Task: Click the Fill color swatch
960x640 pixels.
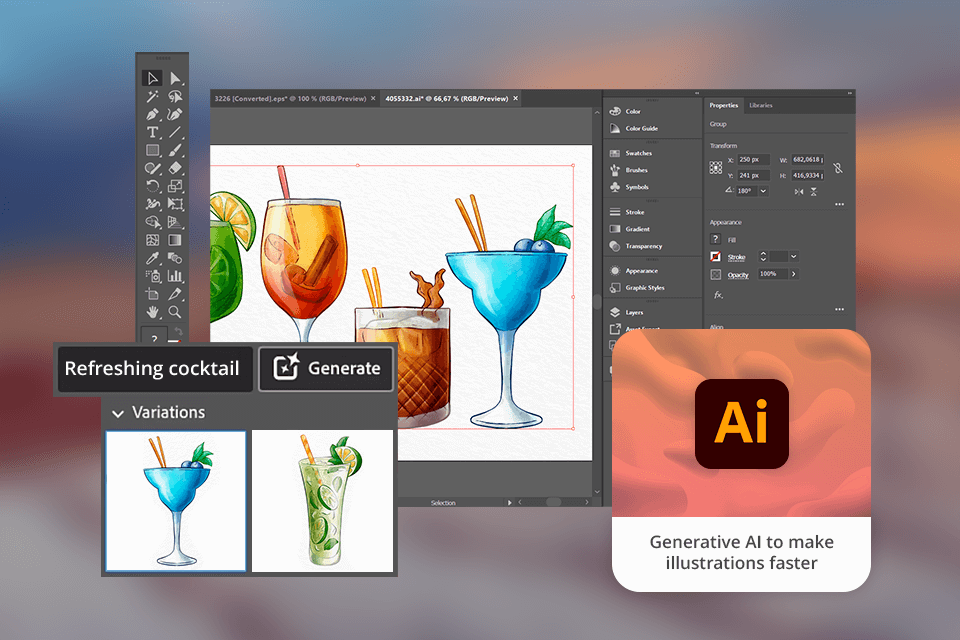Action: 716,239
